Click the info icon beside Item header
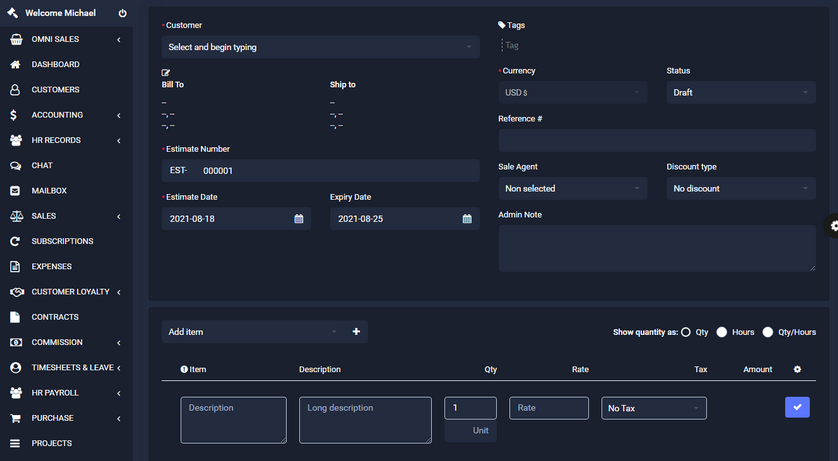The height and width of the screenshot is (461, 838). point(184,370)
